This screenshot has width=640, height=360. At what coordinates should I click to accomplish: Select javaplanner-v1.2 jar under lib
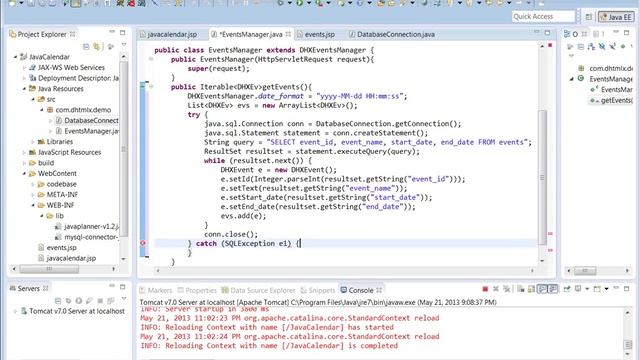click(x=87, y=226)
